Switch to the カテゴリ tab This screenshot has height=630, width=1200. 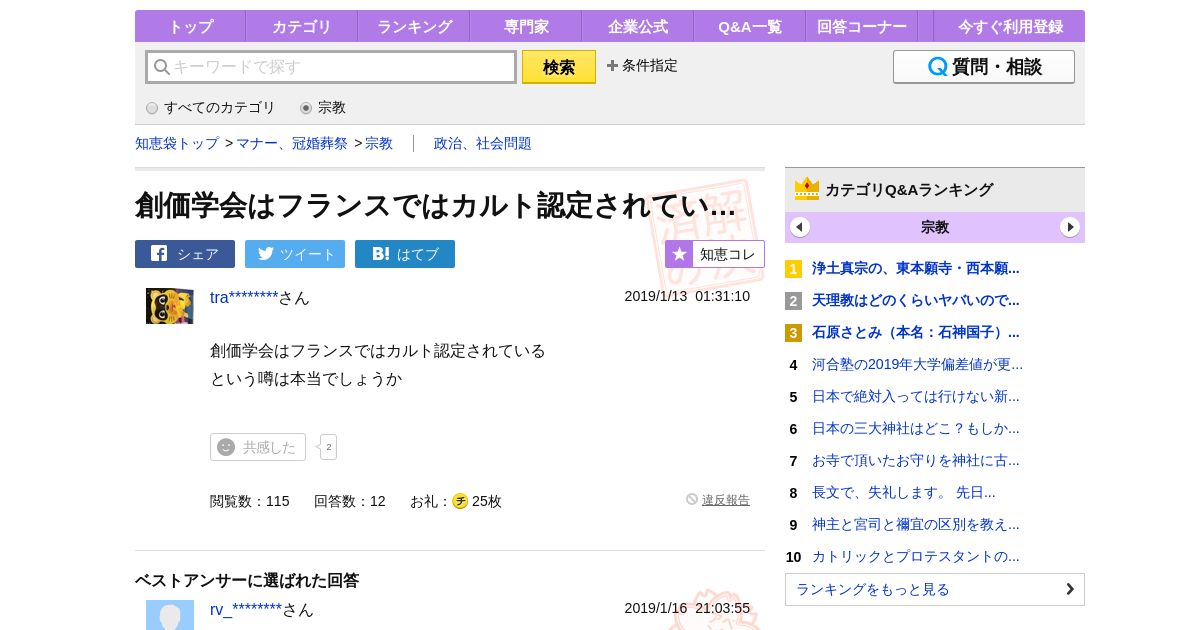tap(301, 26)
